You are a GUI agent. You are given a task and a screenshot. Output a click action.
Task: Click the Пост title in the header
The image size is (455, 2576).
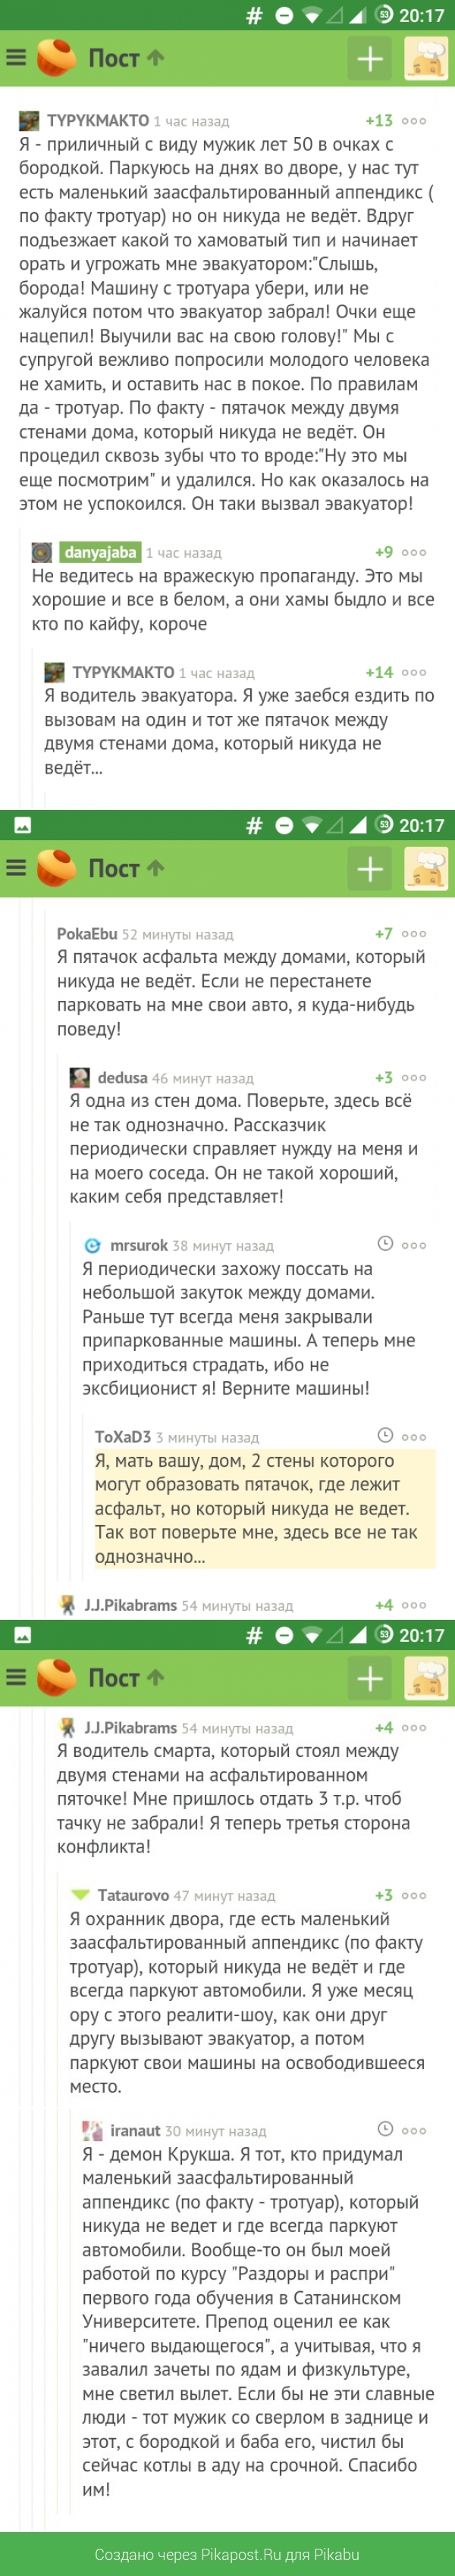point(110,58)
